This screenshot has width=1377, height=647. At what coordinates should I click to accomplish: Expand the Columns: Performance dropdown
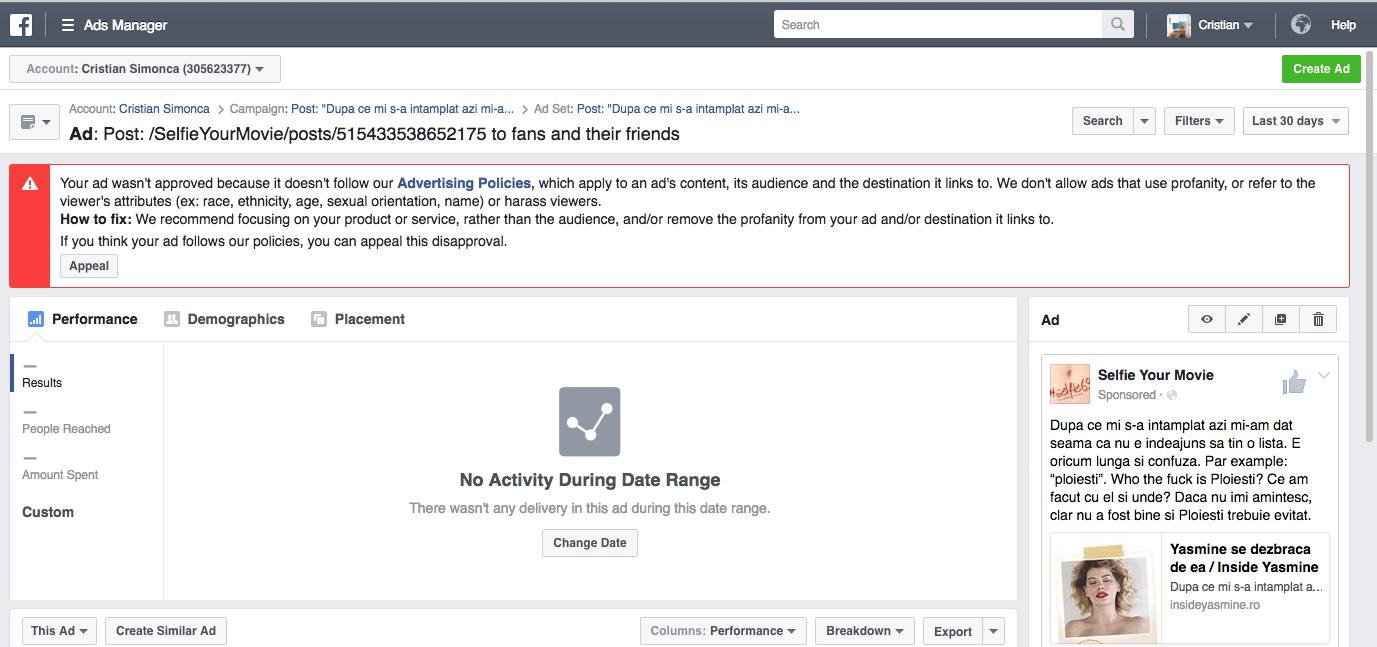pos(723,631)
